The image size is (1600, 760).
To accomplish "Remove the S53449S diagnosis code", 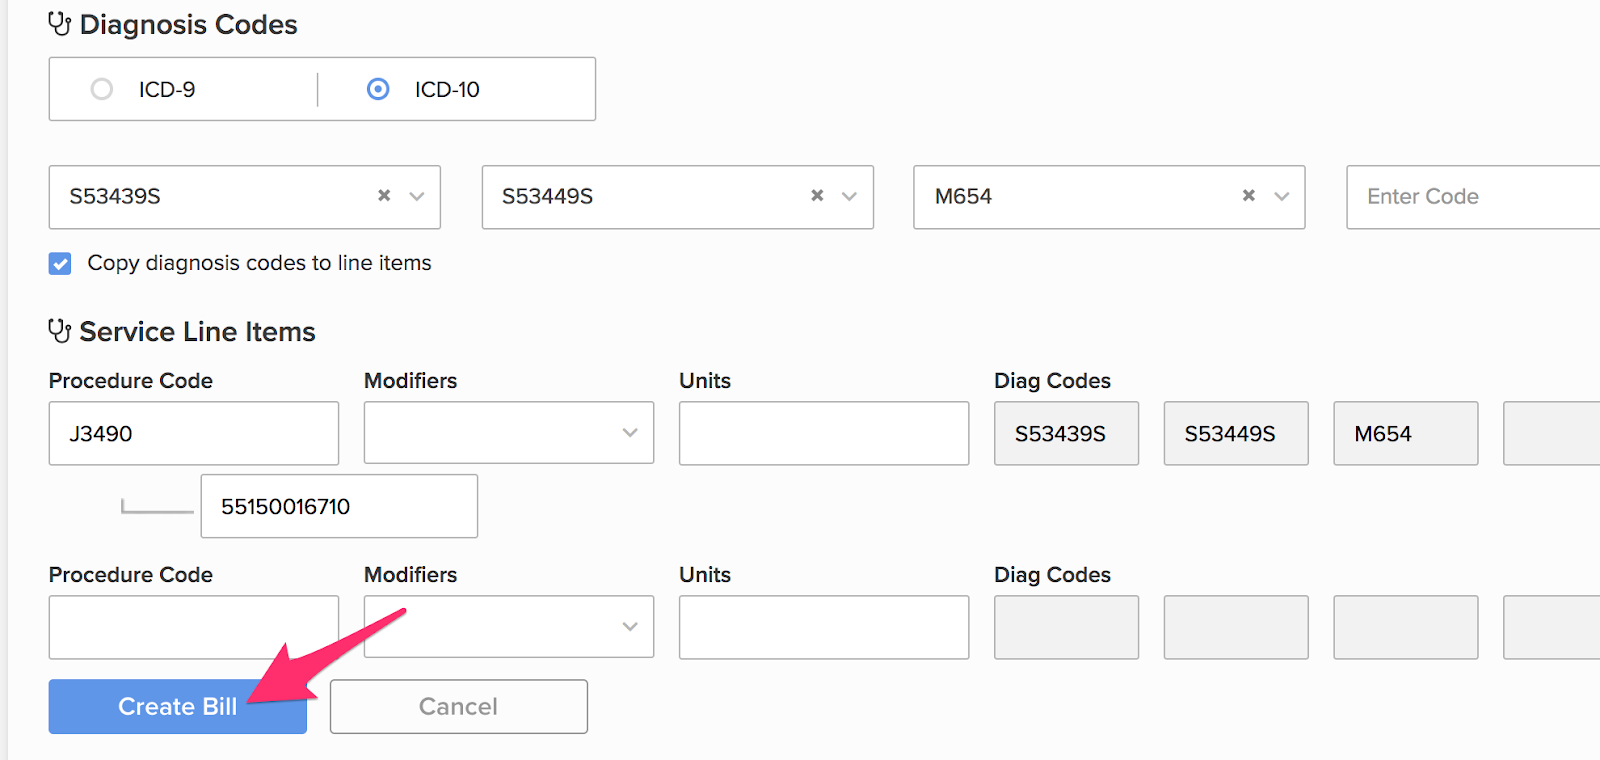I will pos(817,196).
